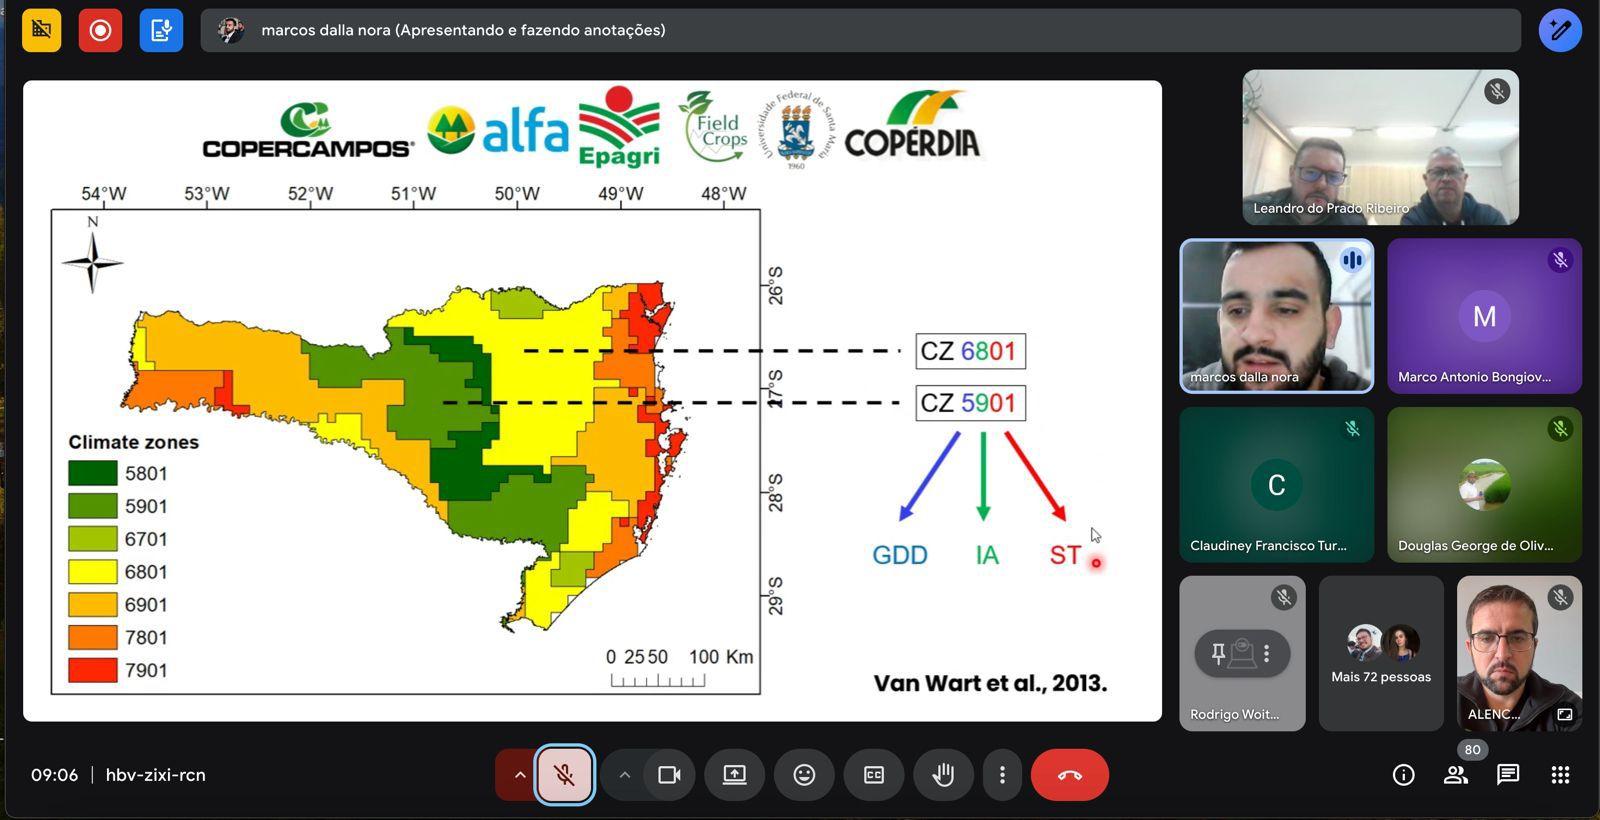The width and height of the screenshot is (1600, 820).
Task: Raise your hand
Action: tap(943, 775)
